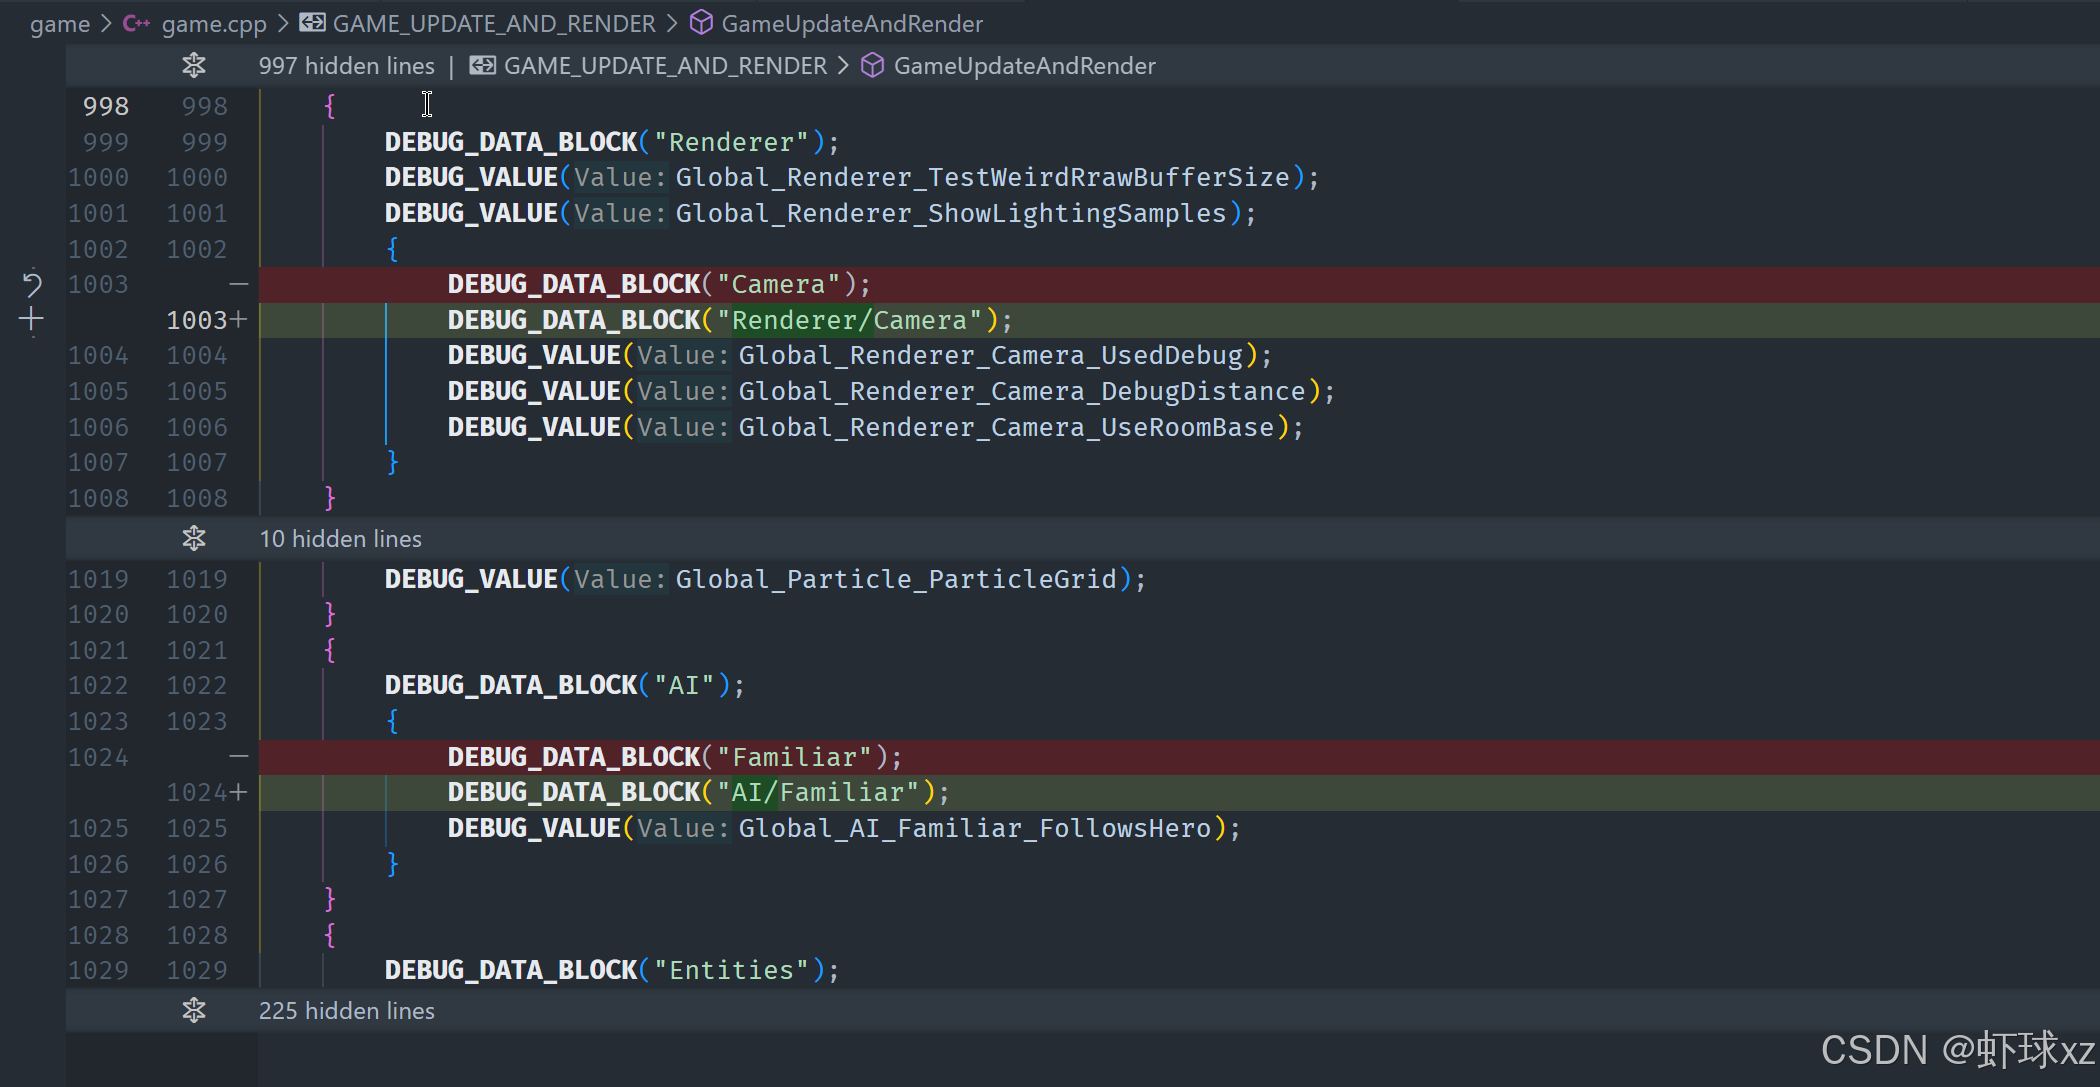Click the cube icon before GameUpdateAndRender in the top breadcrumb
The image size is (2100, 1087).
pyautogui.click(x=702, y=23)
